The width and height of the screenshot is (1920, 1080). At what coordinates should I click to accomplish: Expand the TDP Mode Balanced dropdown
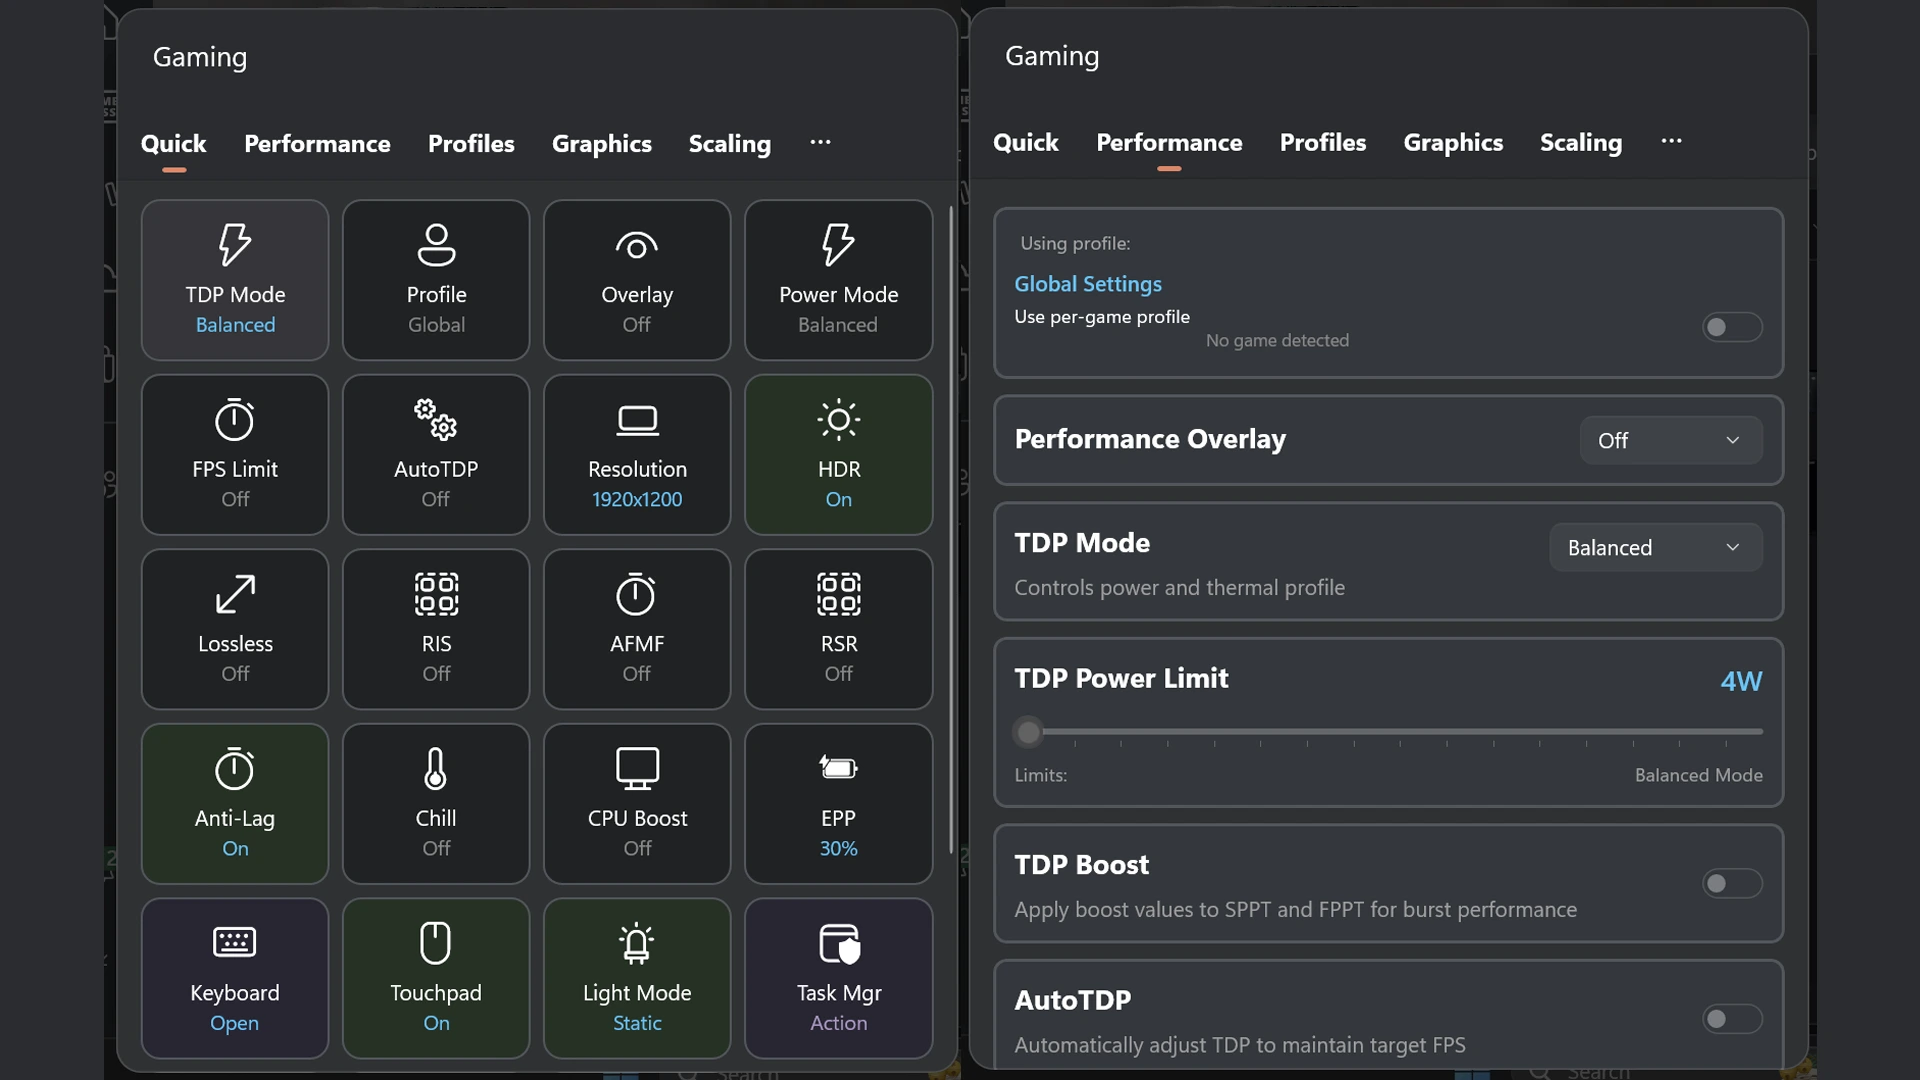point(1655,547)
